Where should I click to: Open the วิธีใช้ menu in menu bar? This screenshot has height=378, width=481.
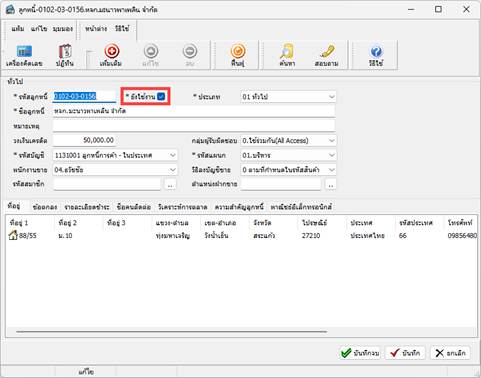click(x=122, y=29)
